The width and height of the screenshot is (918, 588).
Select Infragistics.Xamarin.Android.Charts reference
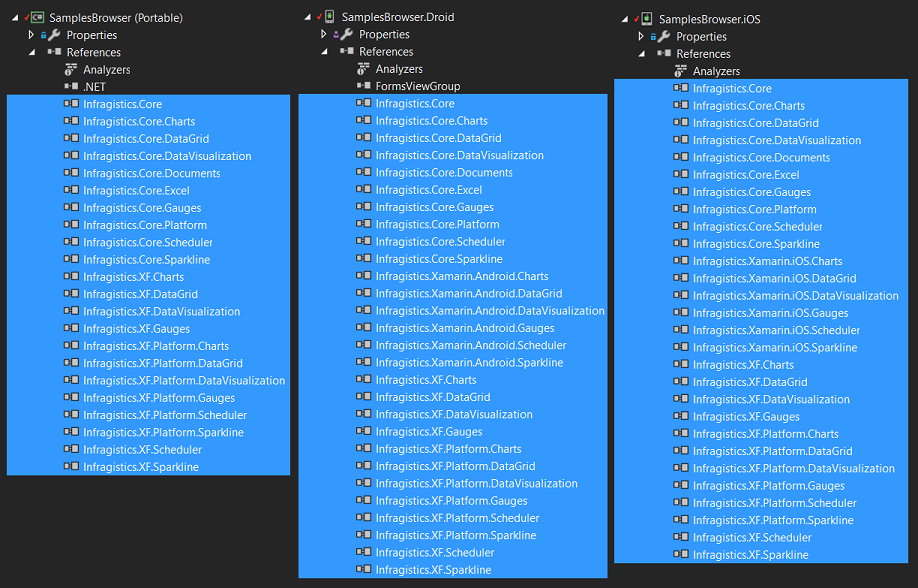pyautogui.click(x=461, y=276)
